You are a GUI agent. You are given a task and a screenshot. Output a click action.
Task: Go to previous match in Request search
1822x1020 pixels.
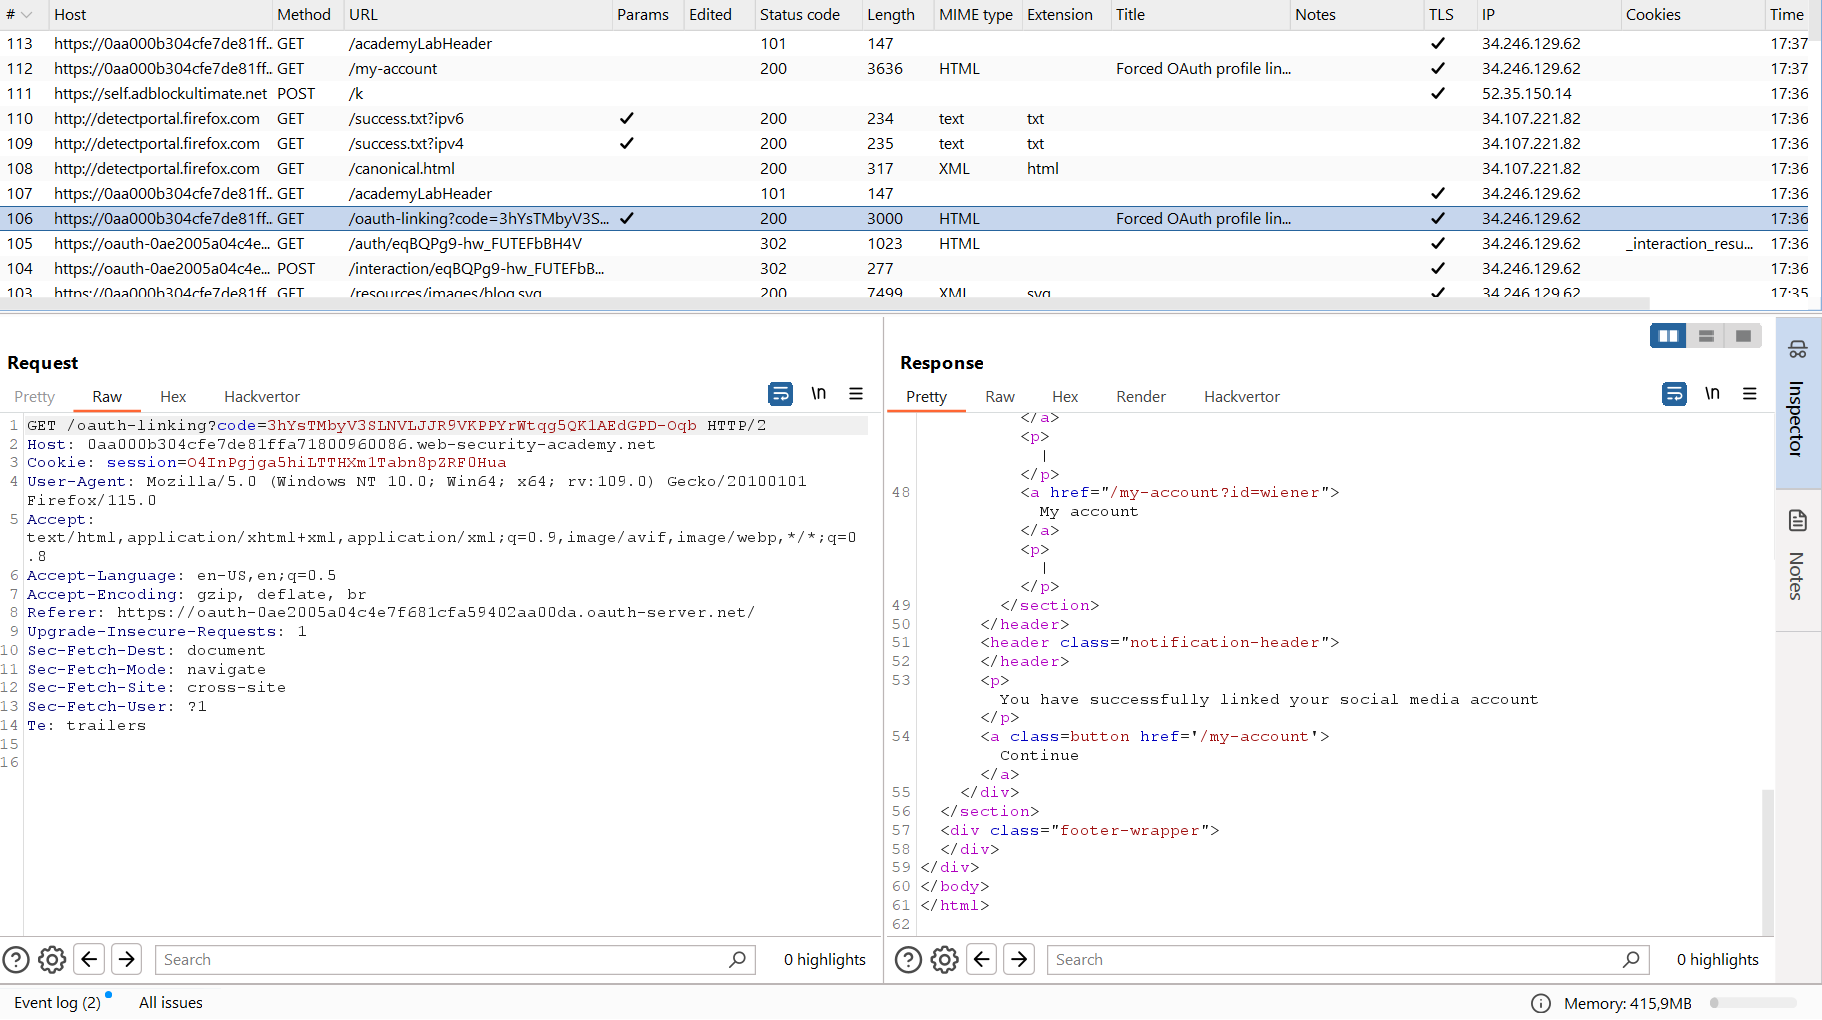(89, 960)
